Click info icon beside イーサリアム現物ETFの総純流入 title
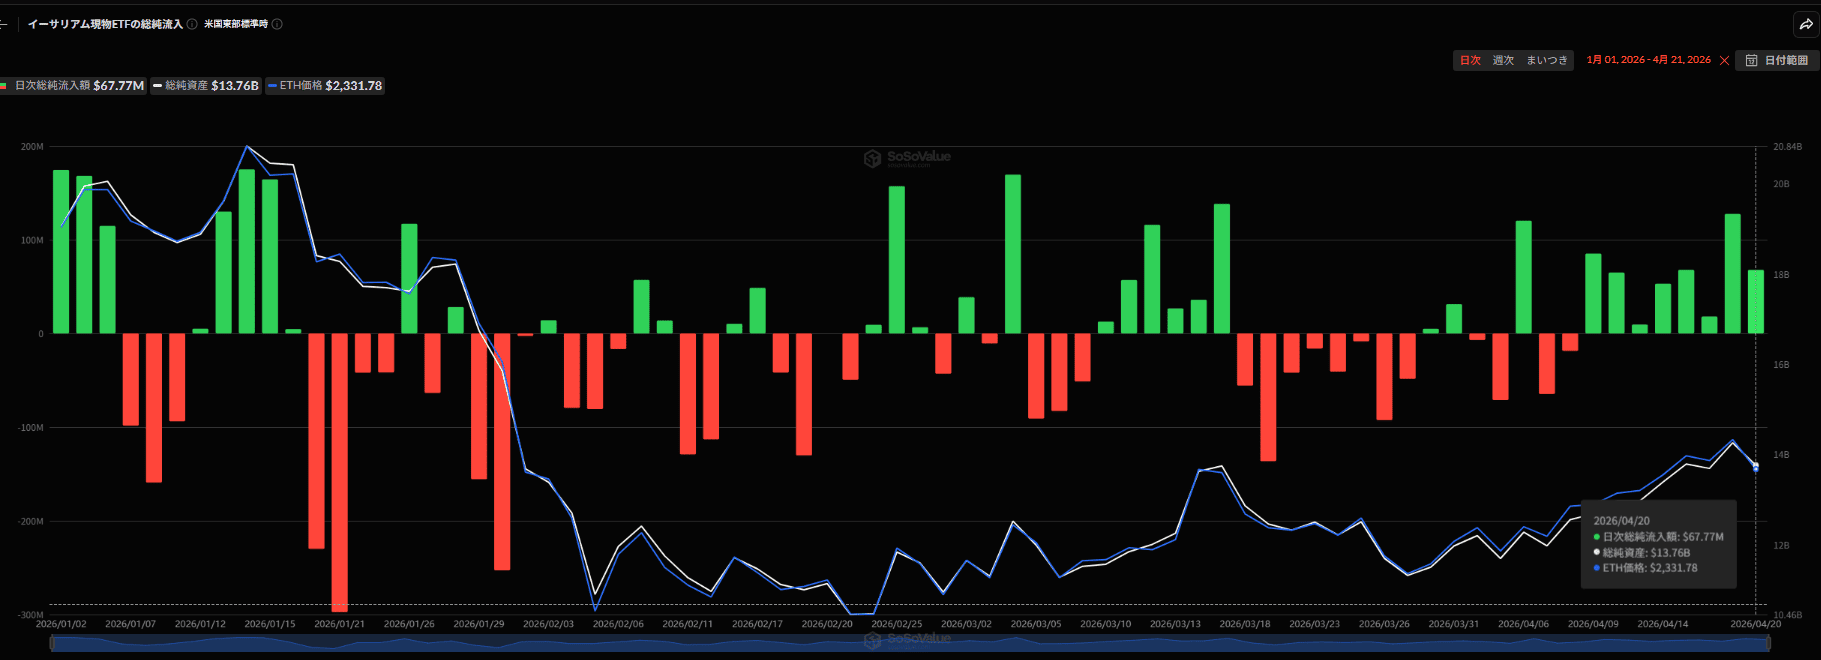The image size is (1821, 660). click(192, 24)
